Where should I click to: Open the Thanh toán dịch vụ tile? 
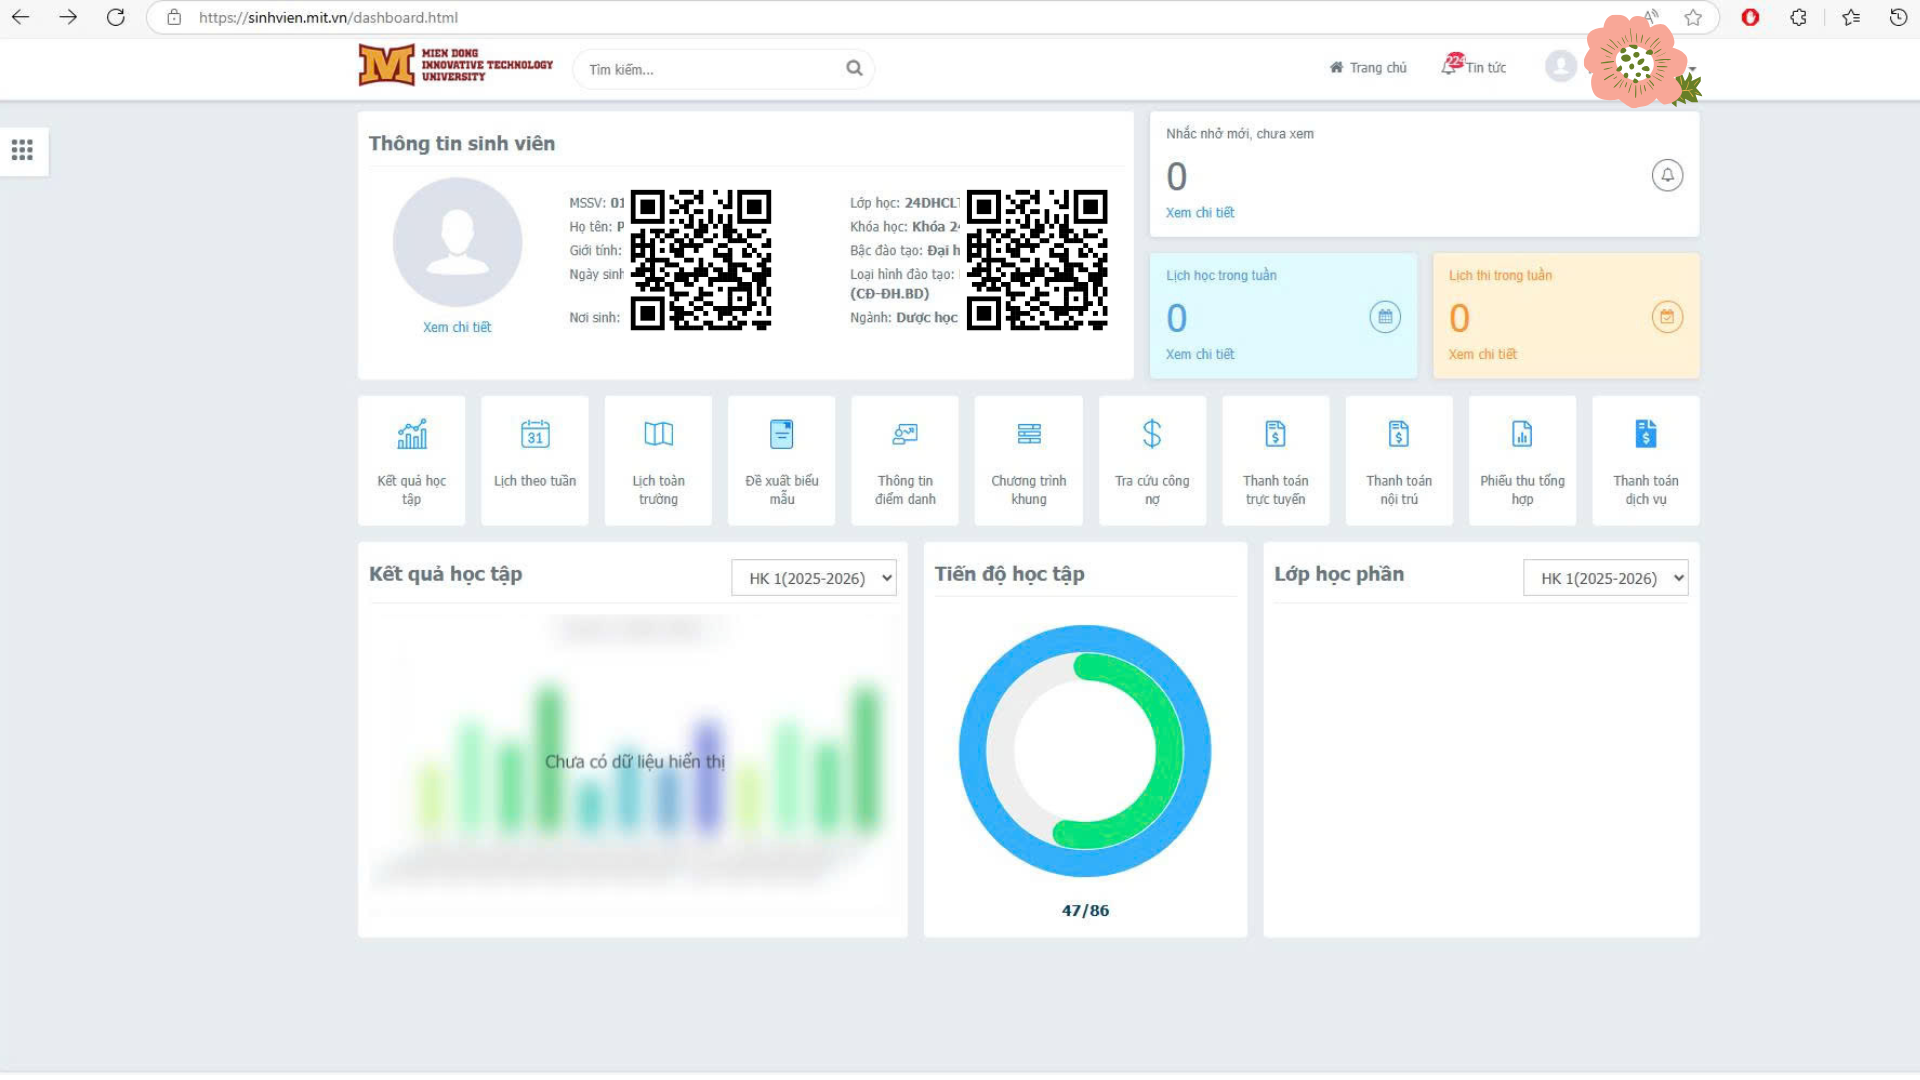click(1646, 461)
